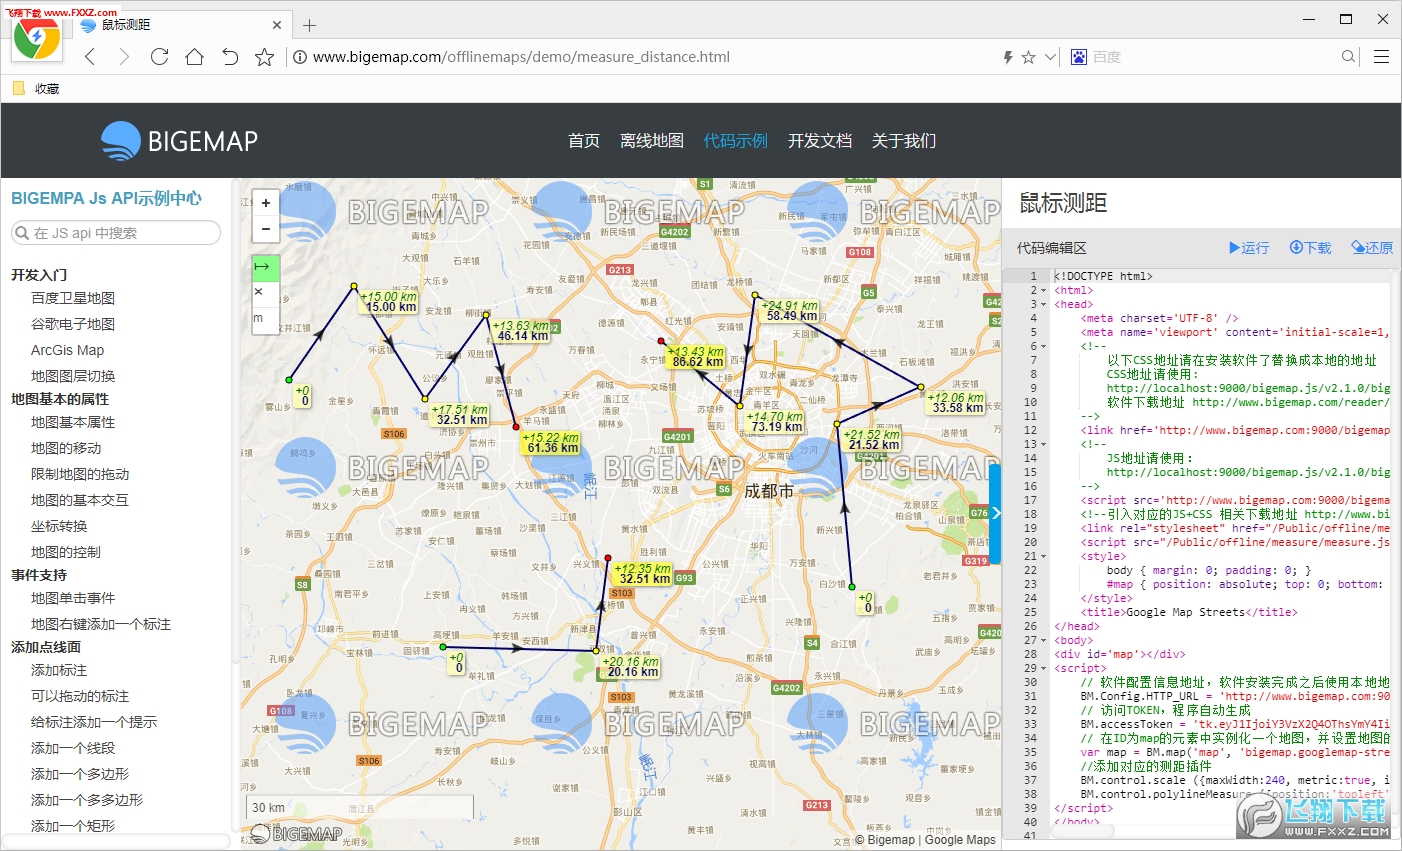
Task: Click the Bigemap attribution link
Action: click(x=891, y=840)
